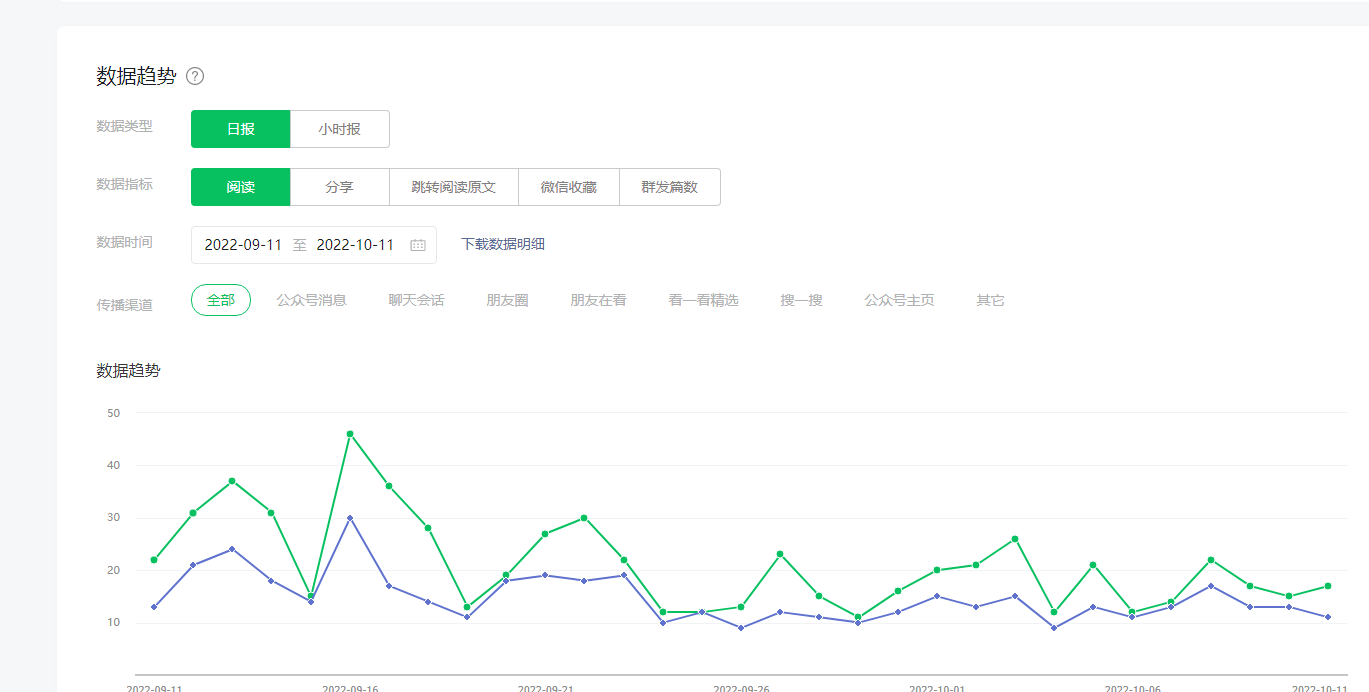This screenshot has width=1369, height=692.
Task: Click the help question-mark icon beside 数据趋势
Action: click(x=195, y=76)
